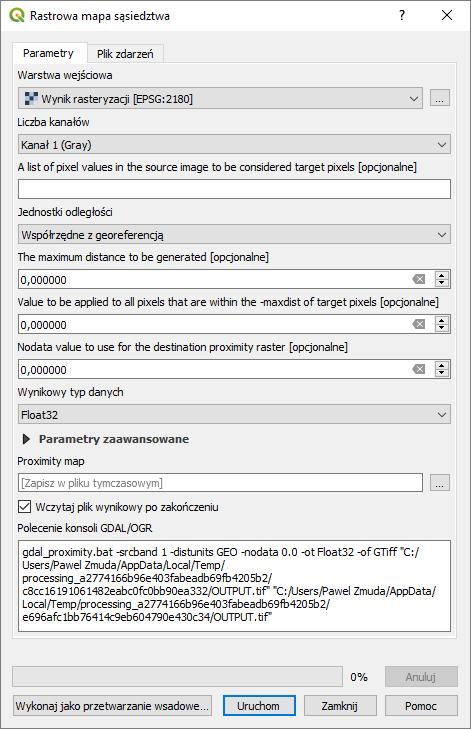The width and height of the screenshot is (471, 729).
Task: Clear the maximum distance value field
Action: point(418,279)
